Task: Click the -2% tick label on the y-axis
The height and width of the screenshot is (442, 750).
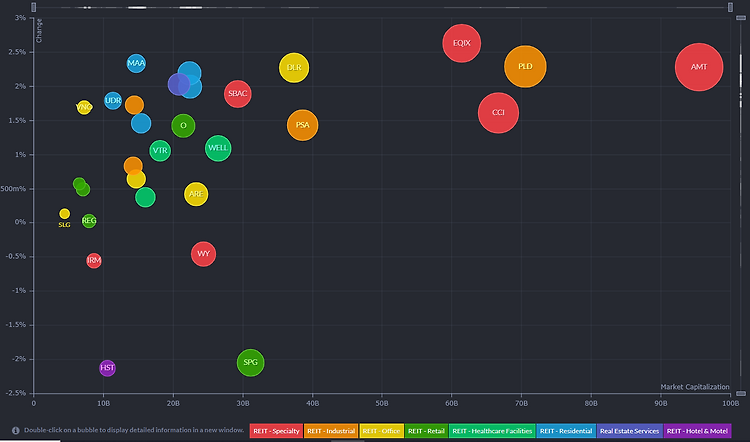Action: [x=19, y=359]
